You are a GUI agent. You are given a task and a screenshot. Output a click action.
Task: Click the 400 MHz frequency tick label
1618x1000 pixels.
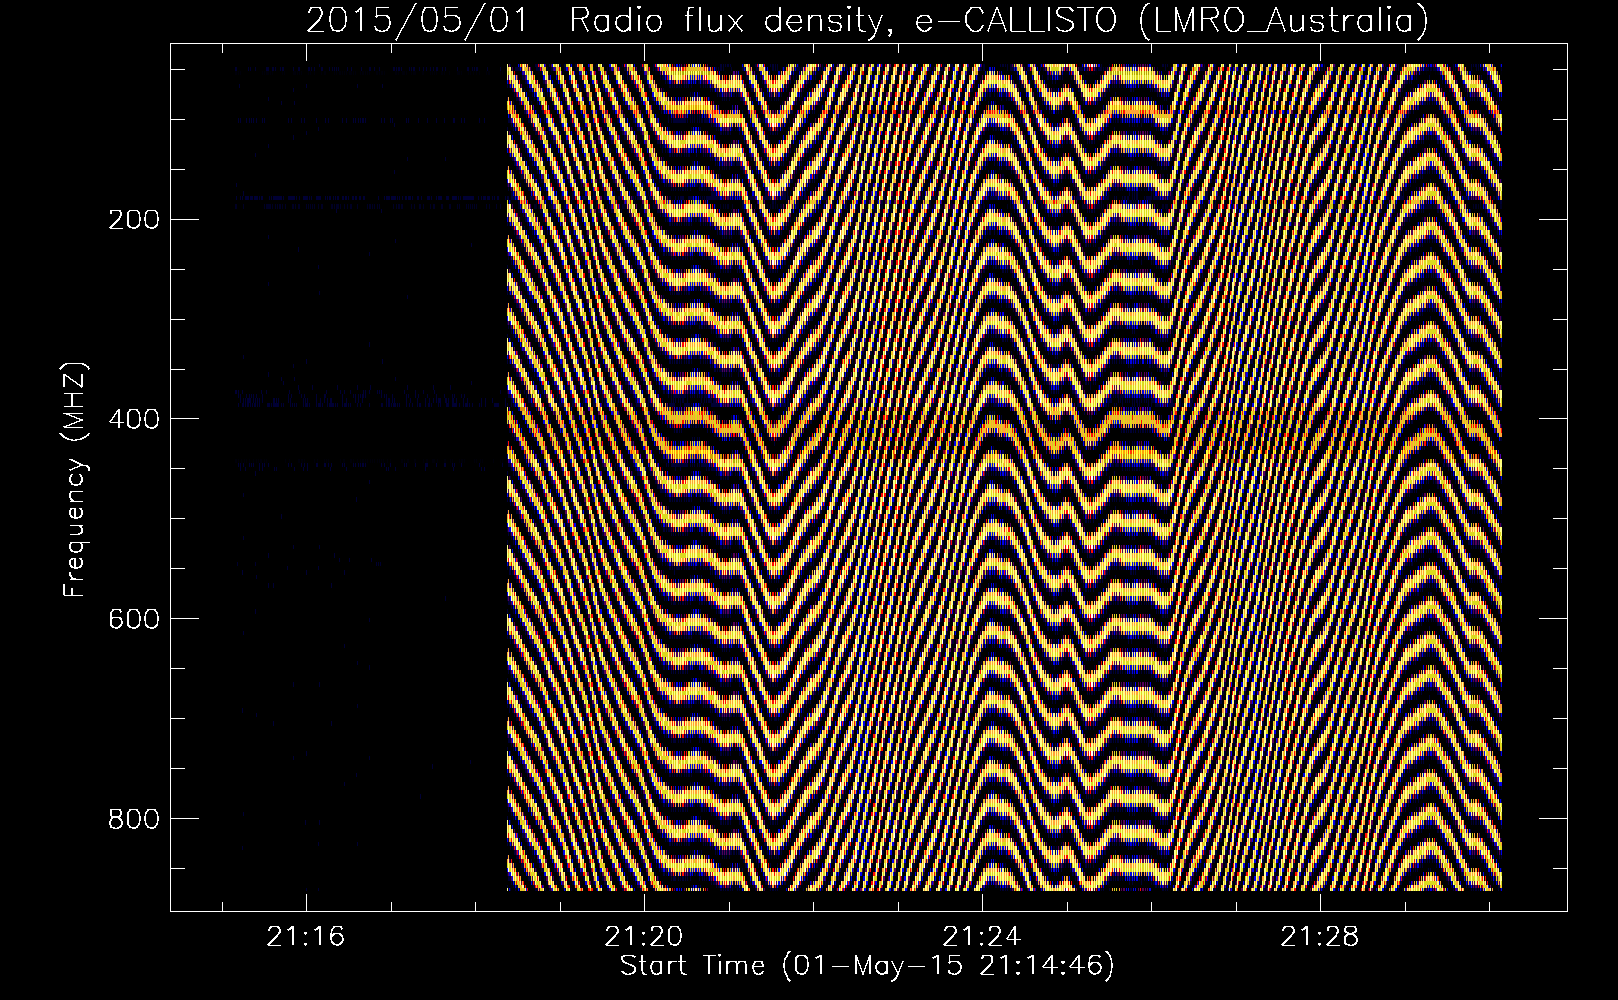coord(132,419)
